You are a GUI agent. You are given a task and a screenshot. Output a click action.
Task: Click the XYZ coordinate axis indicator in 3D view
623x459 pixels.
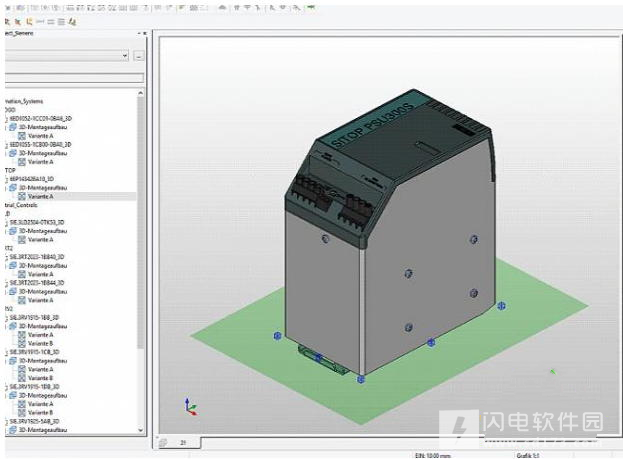pyautogui.click(x=190, y=407)
